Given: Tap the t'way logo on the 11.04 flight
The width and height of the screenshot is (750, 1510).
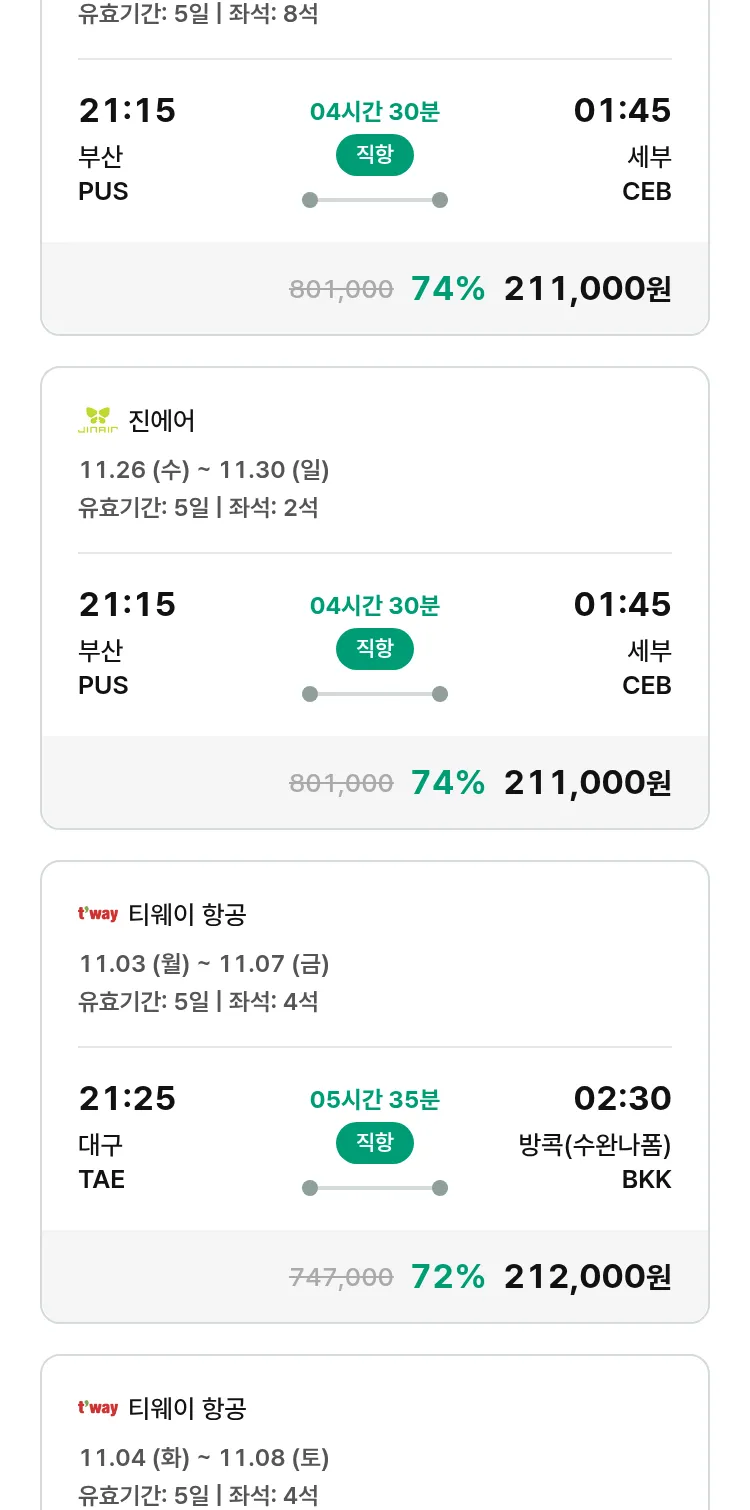Looking at the screenshot, I should pos(98,1408).
